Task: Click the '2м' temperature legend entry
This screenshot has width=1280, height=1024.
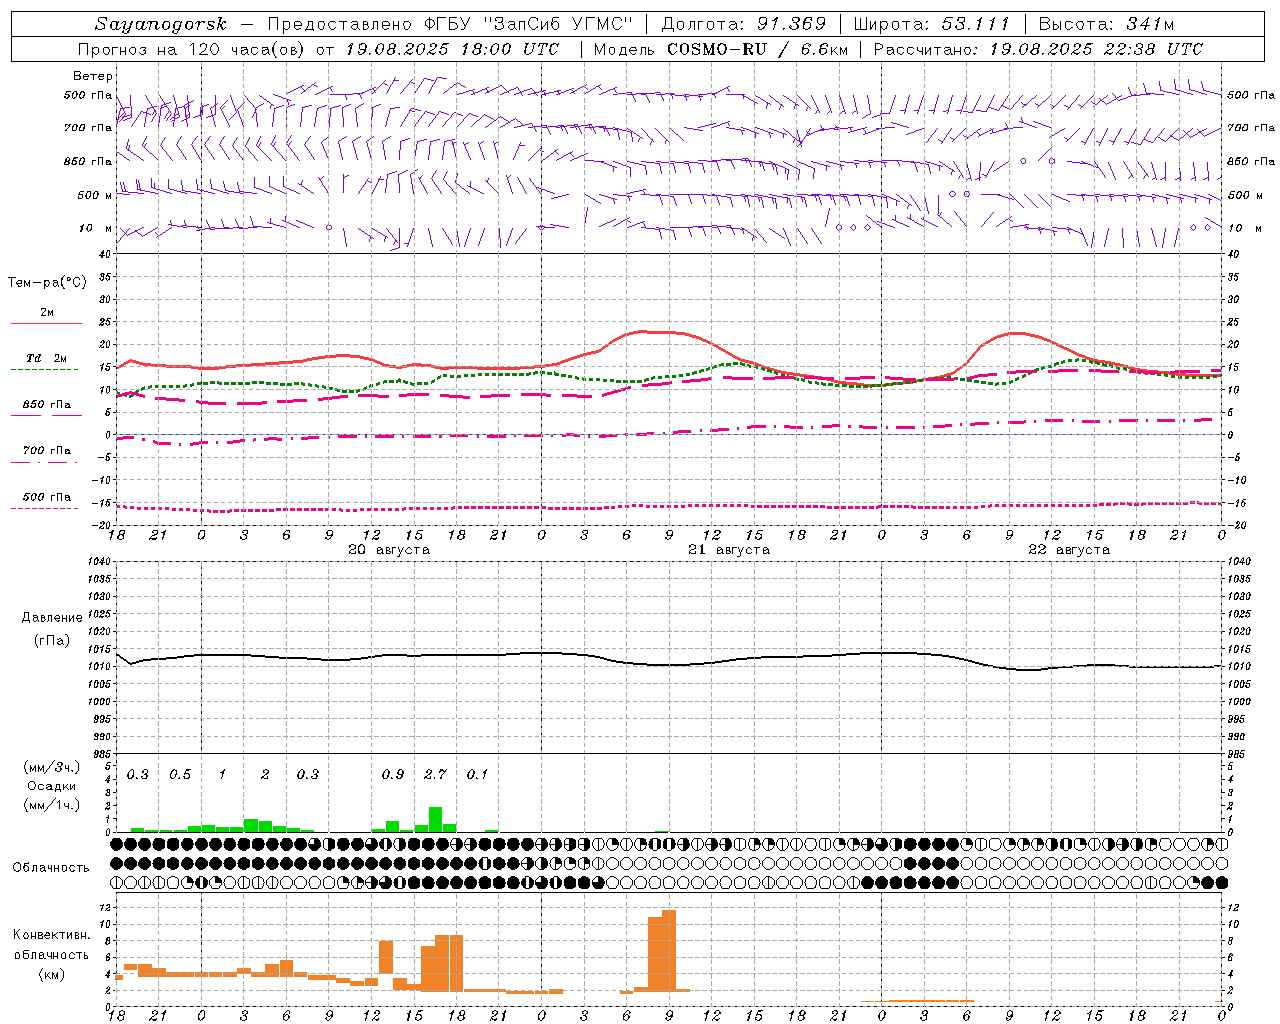Action: (47, 313)
